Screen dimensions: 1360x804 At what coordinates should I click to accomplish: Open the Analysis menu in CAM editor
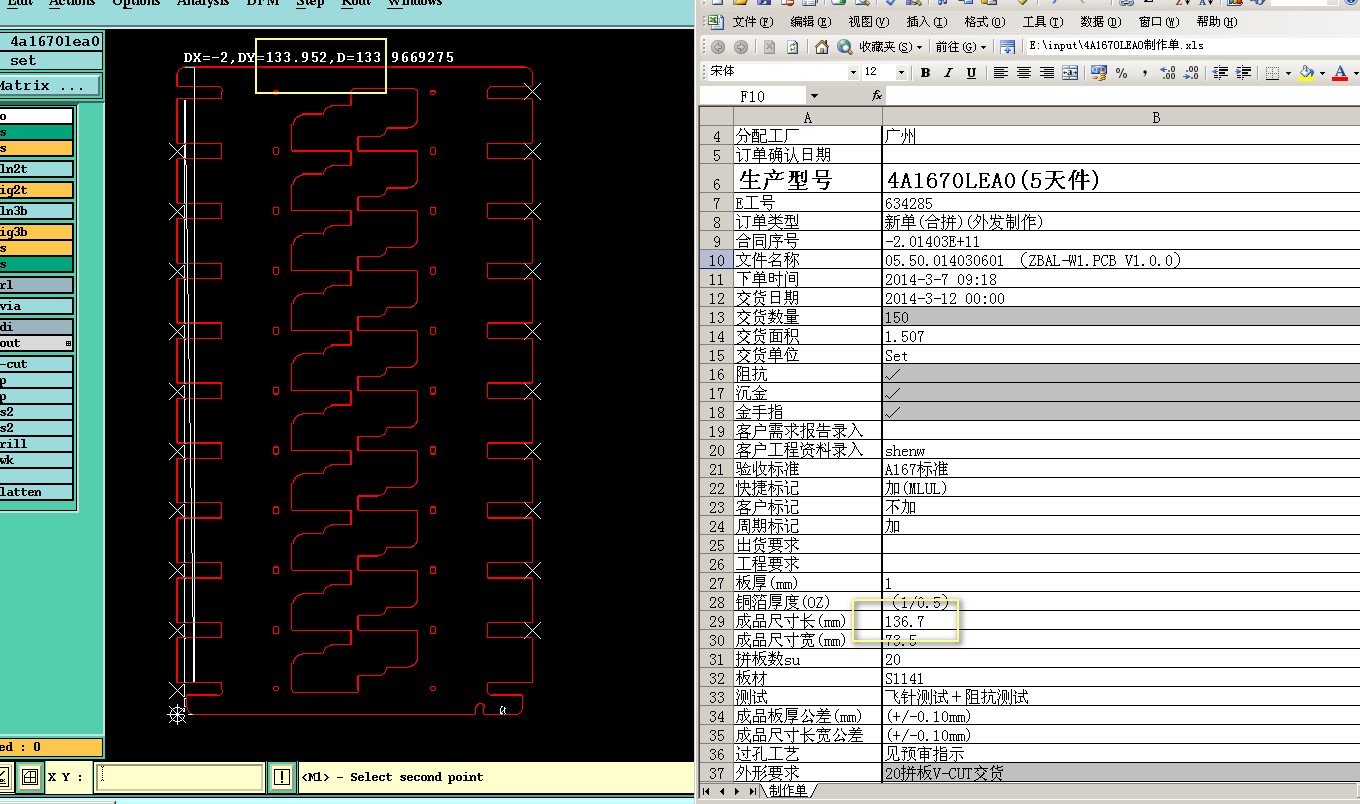(203, 4)
